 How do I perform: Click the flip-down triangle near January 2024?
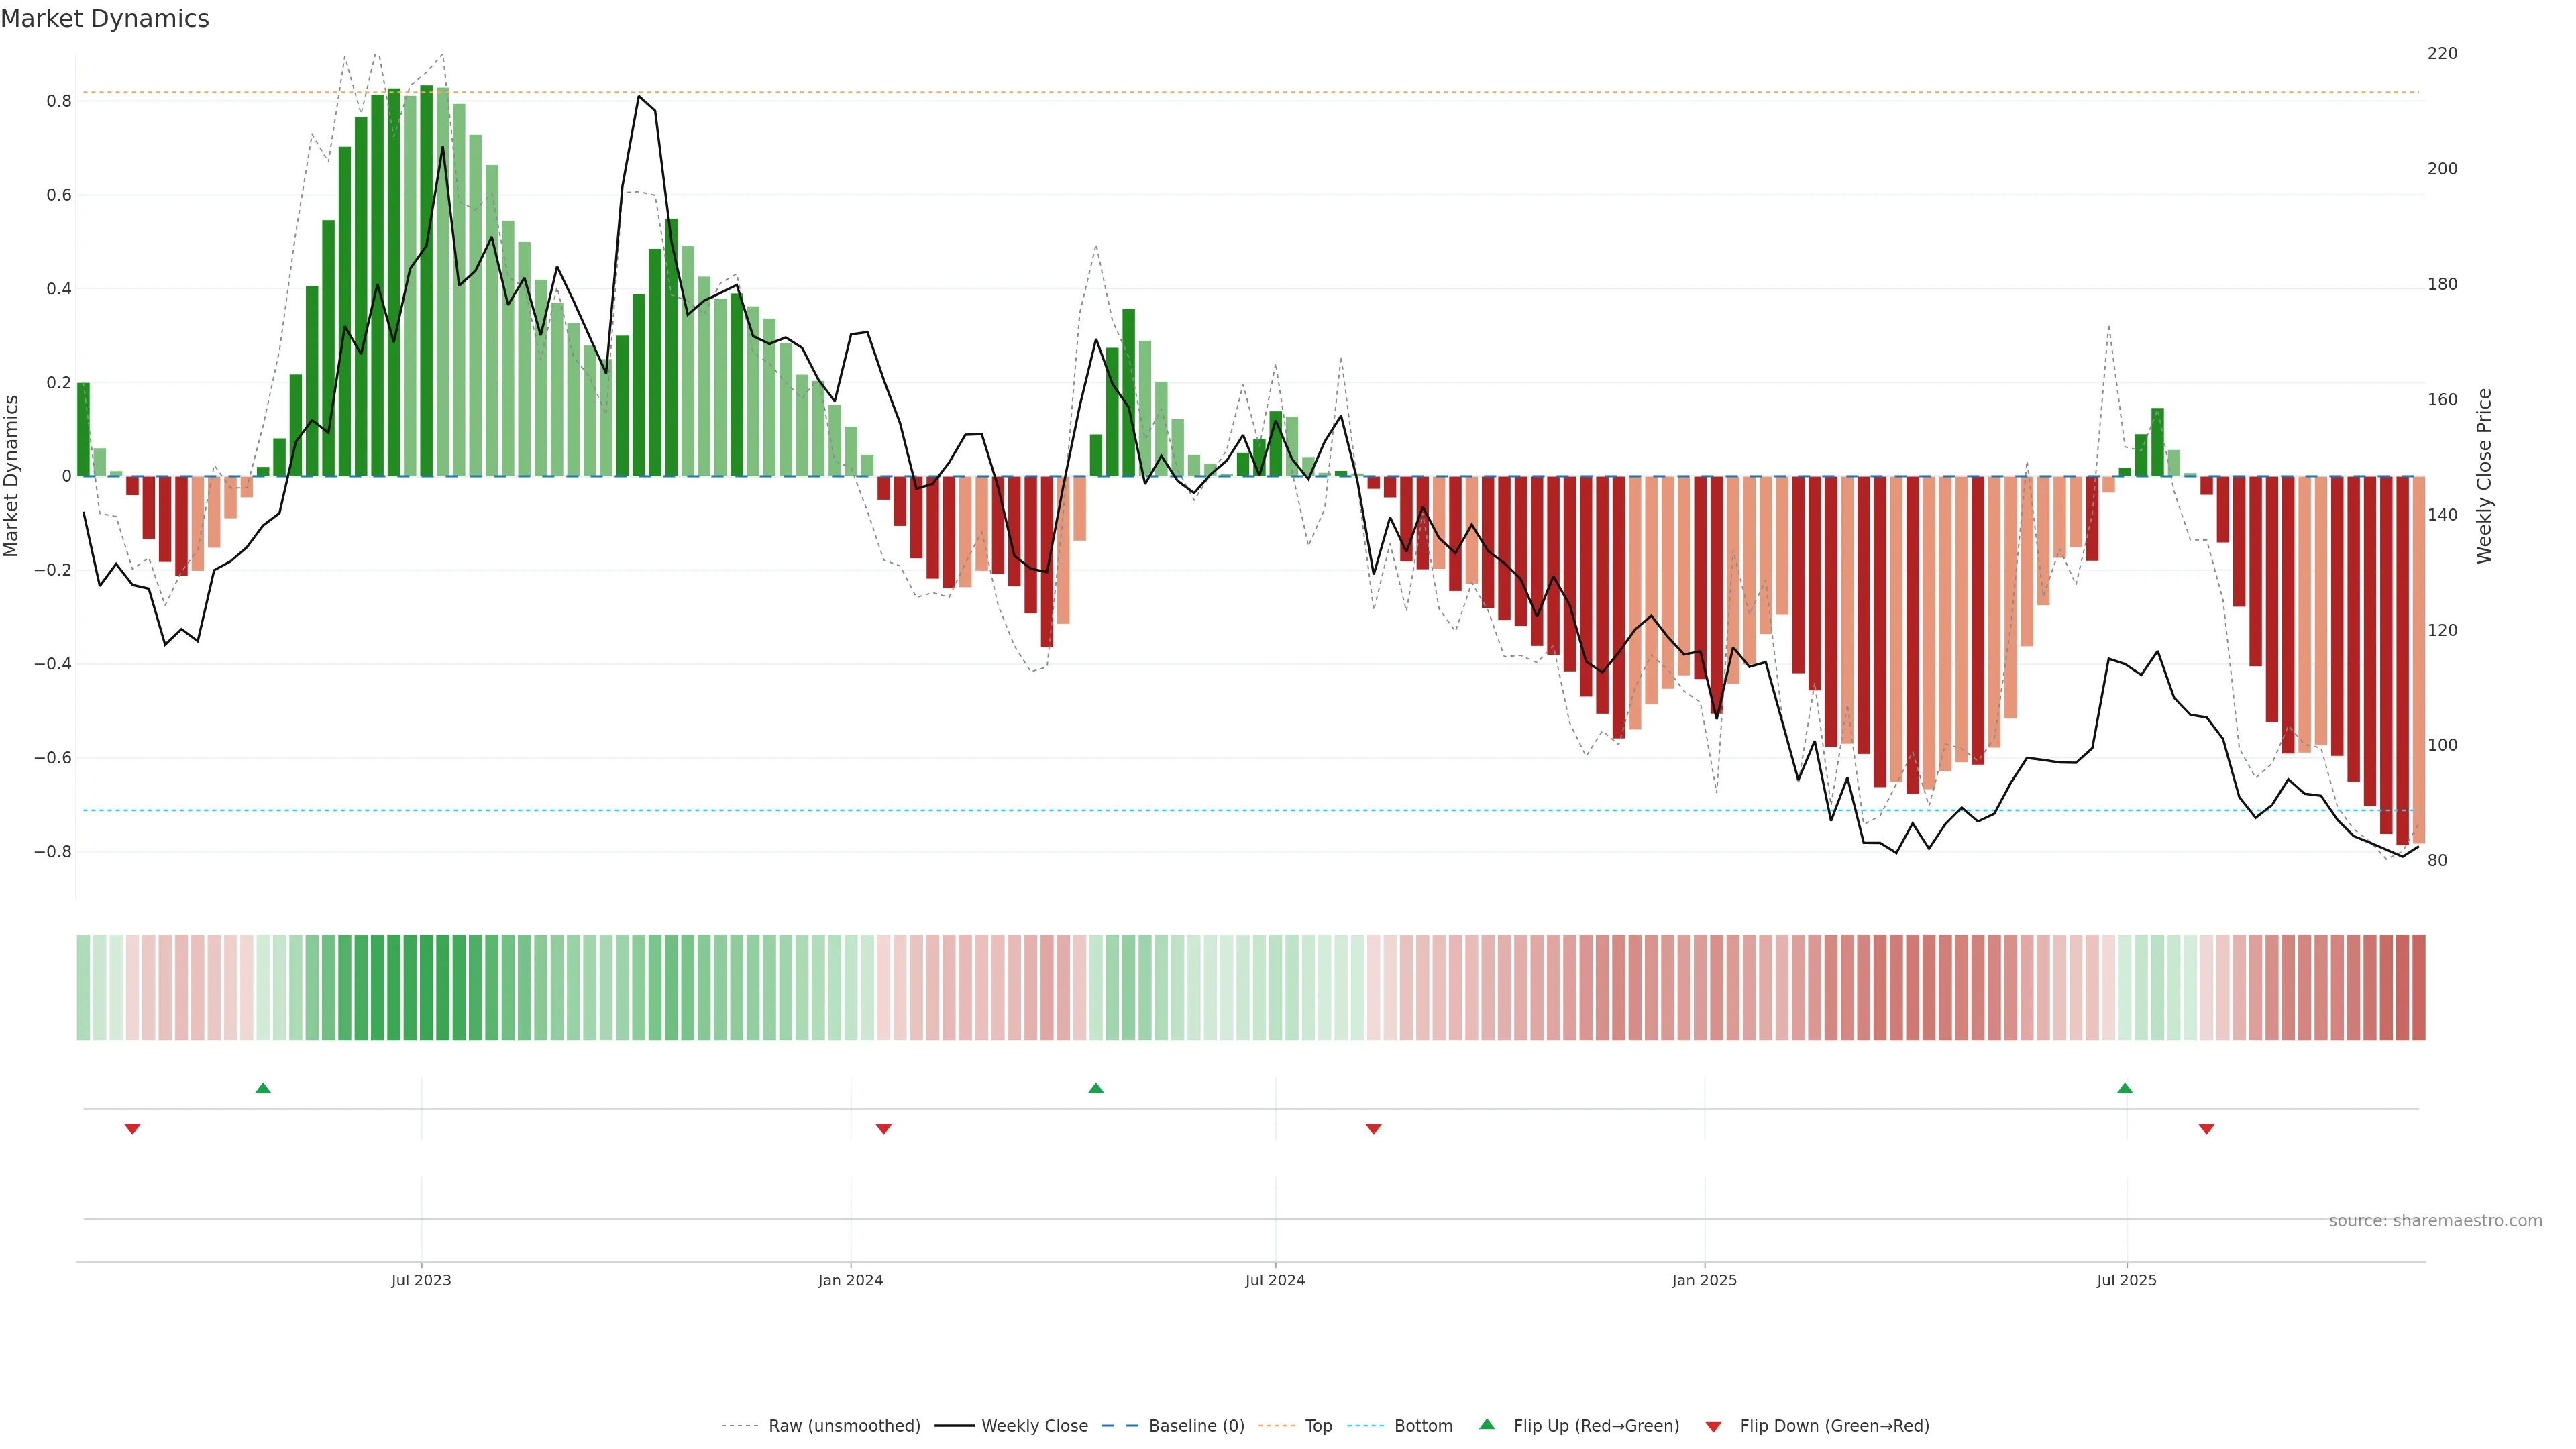click(x=883, y=1129)
